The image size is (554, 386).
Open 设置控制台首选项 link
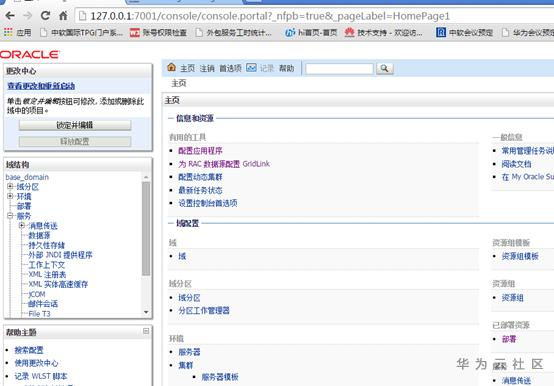[x=208, y=203]
